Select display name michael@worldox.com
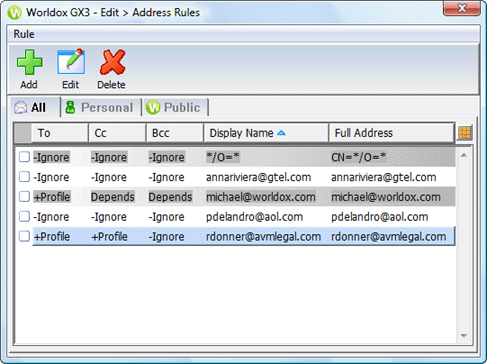The width and height of the screenshot is (487, 364). (261, 197)
